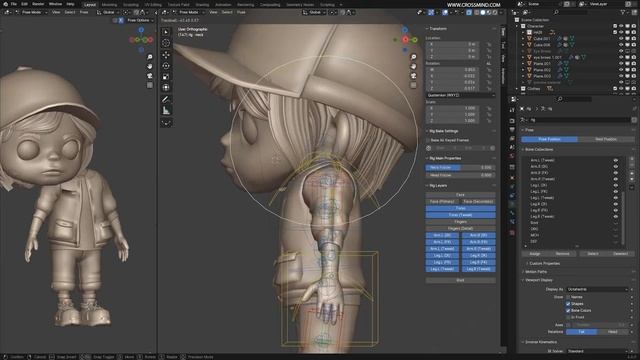Activate the Move tool in center viewport
640x360 pixels.
pos(166,54)
